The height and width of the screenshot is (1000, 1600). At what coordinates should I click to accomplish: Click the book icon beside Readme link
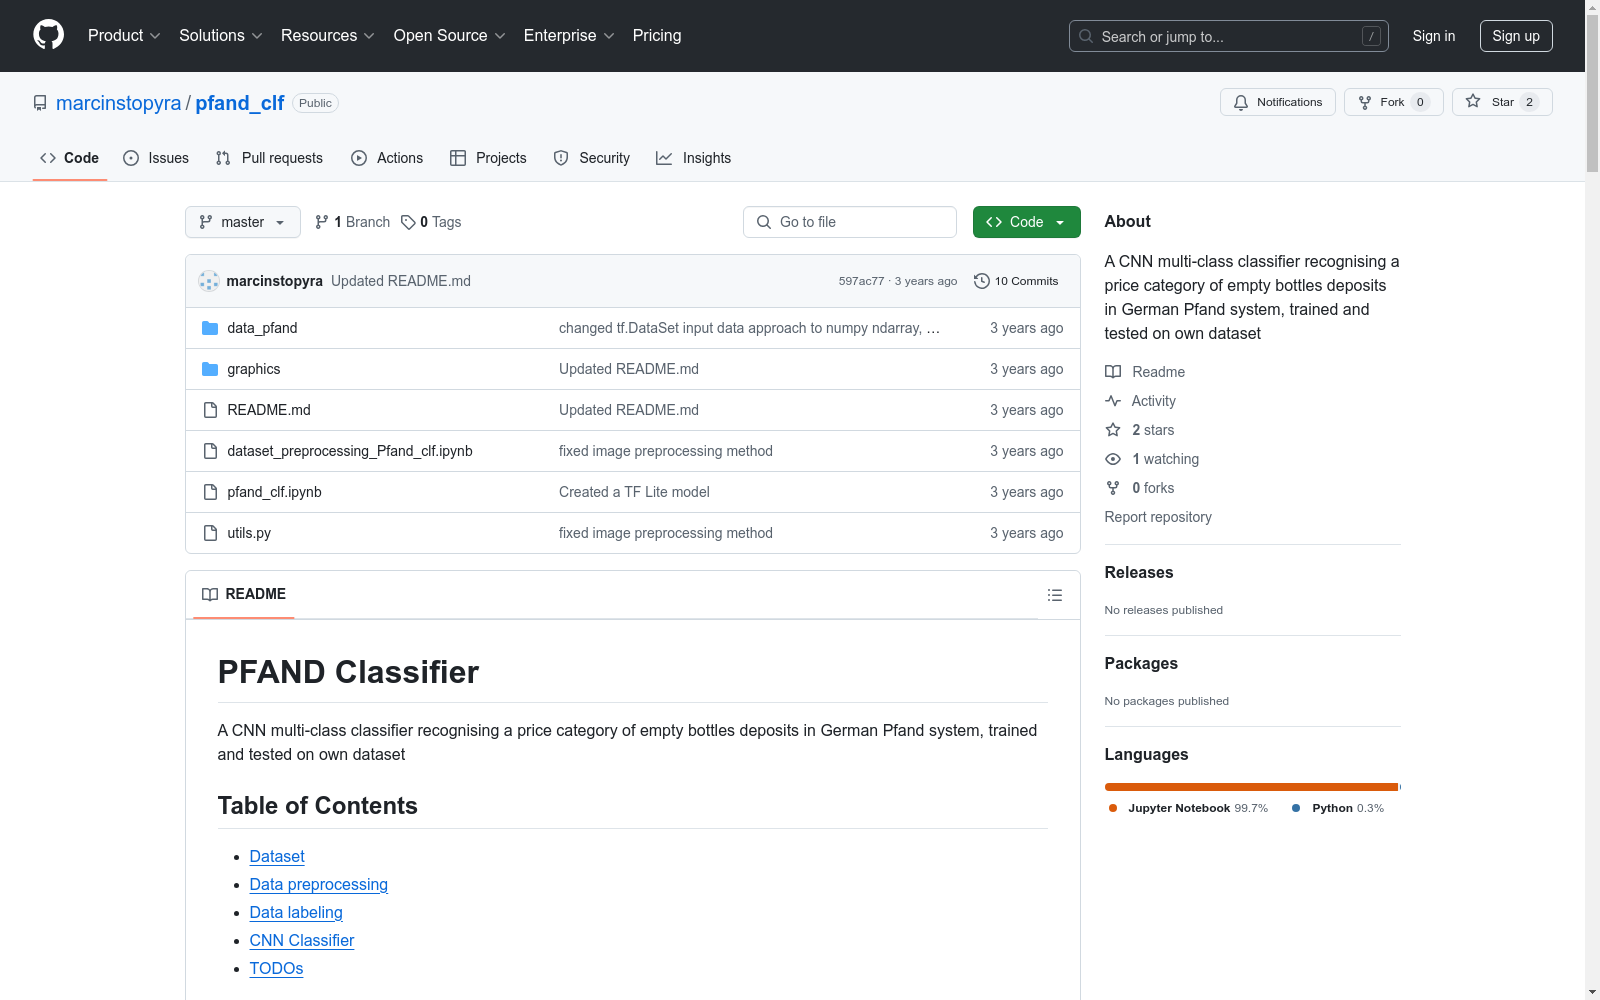tap(1113, 372)
